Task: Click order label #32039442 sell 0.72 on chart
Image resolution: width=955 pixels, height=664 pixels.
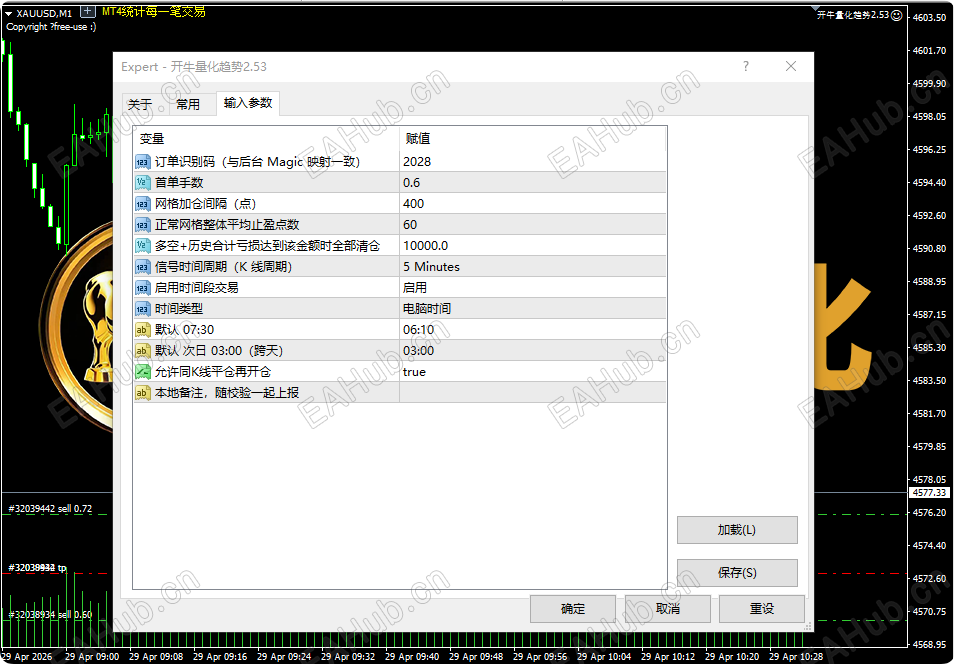Action: (51, 509)
